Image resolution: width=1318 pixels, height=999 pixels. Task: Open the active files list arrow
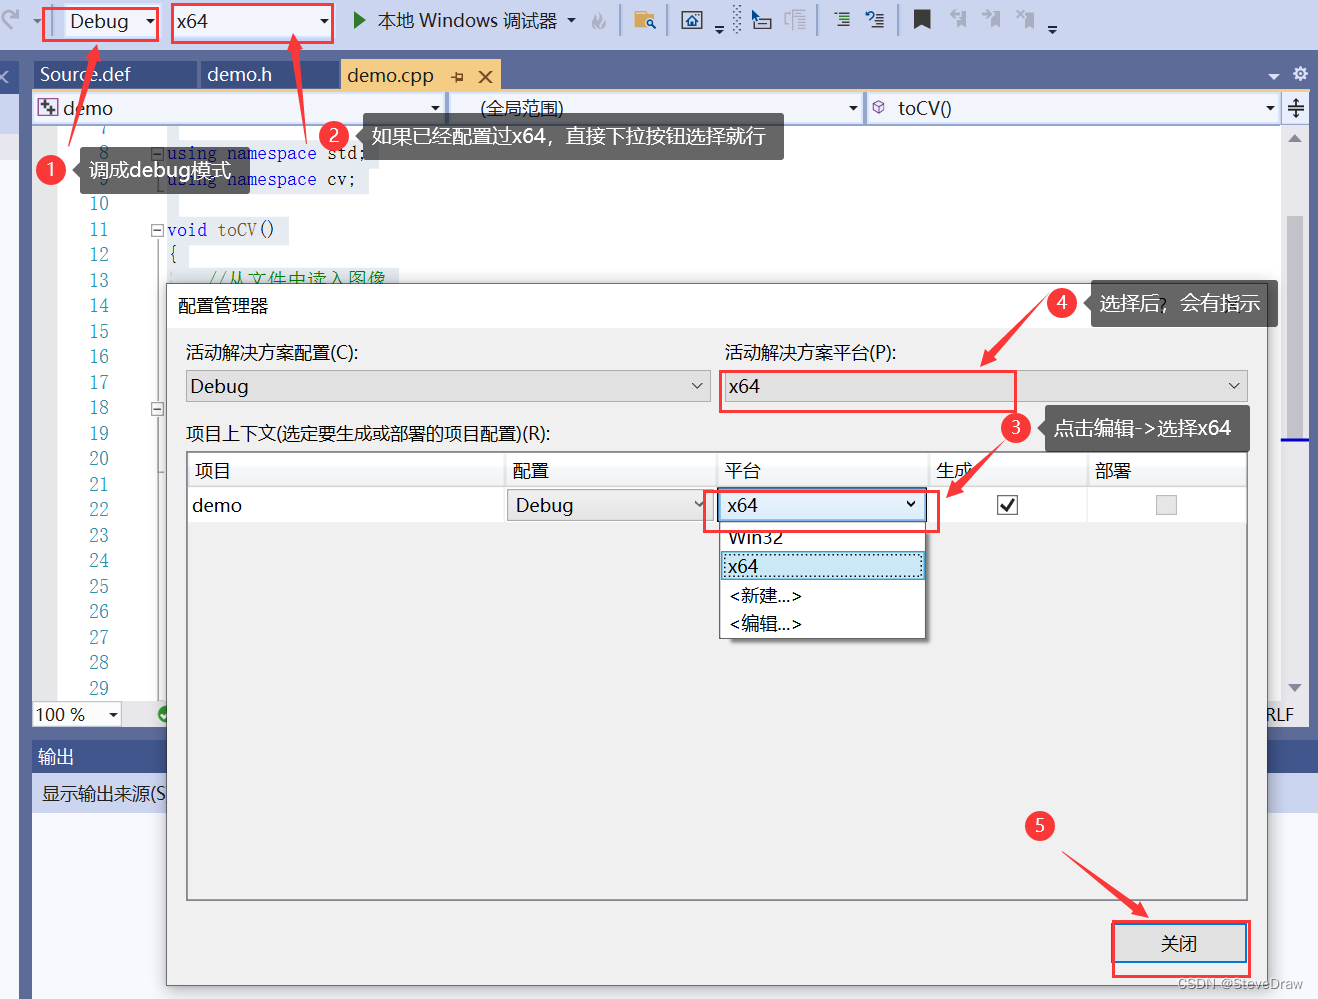[x=1273, y=76]
